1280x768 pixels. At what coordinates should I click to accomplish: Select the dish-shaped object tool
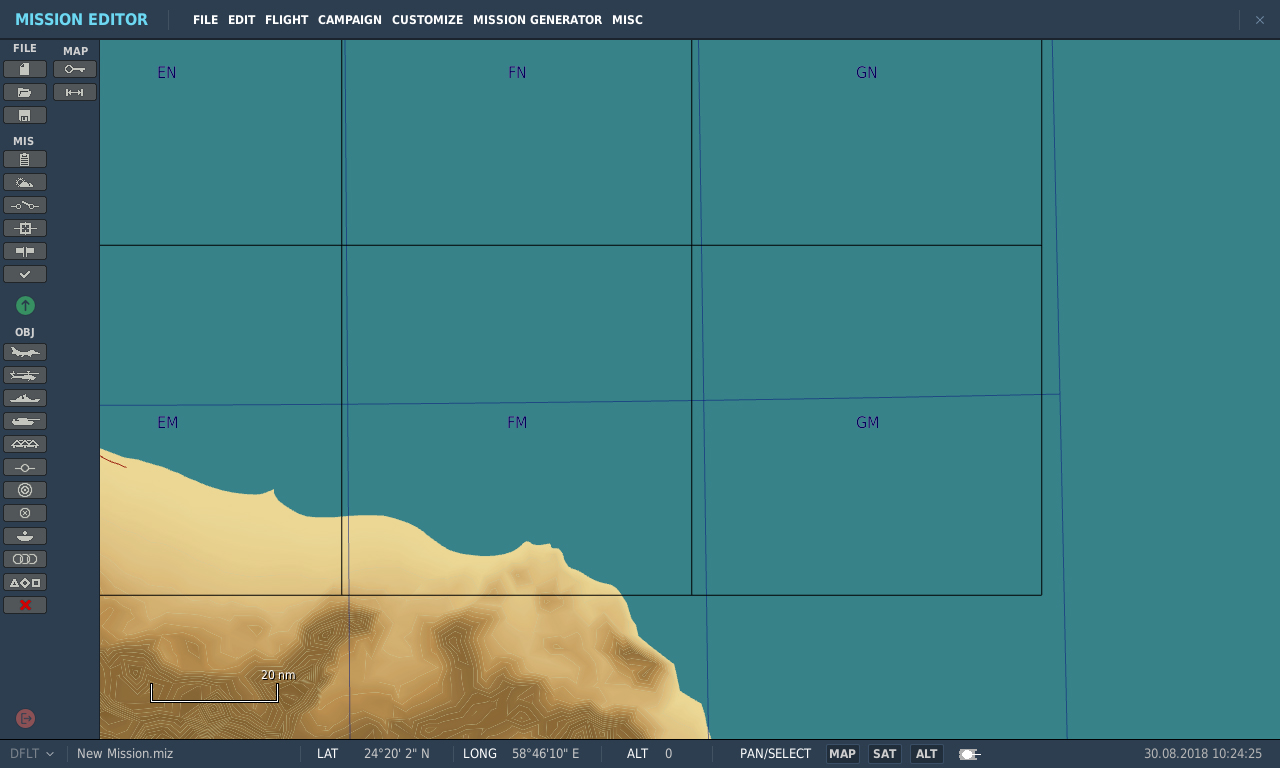[25, 536]
